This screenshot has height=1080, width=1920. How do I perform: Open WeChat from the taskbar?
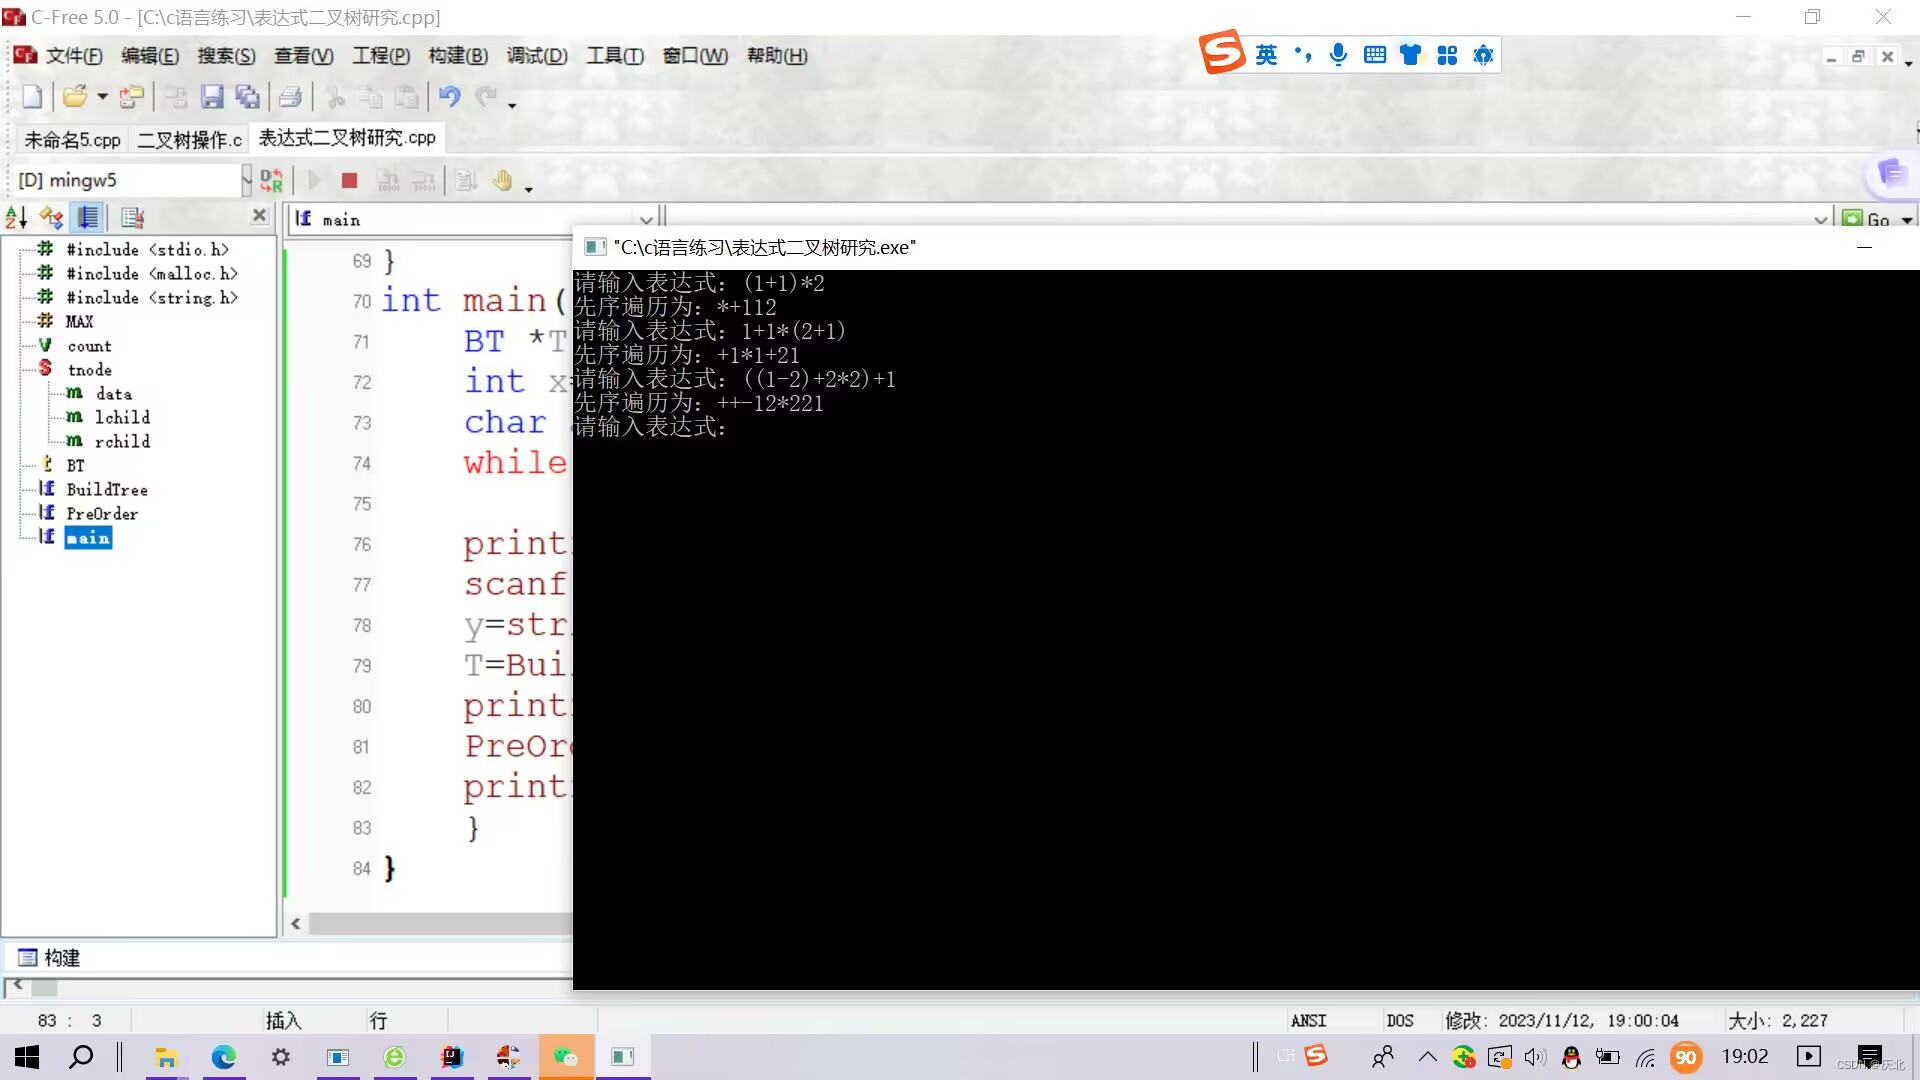point(566,1057)
